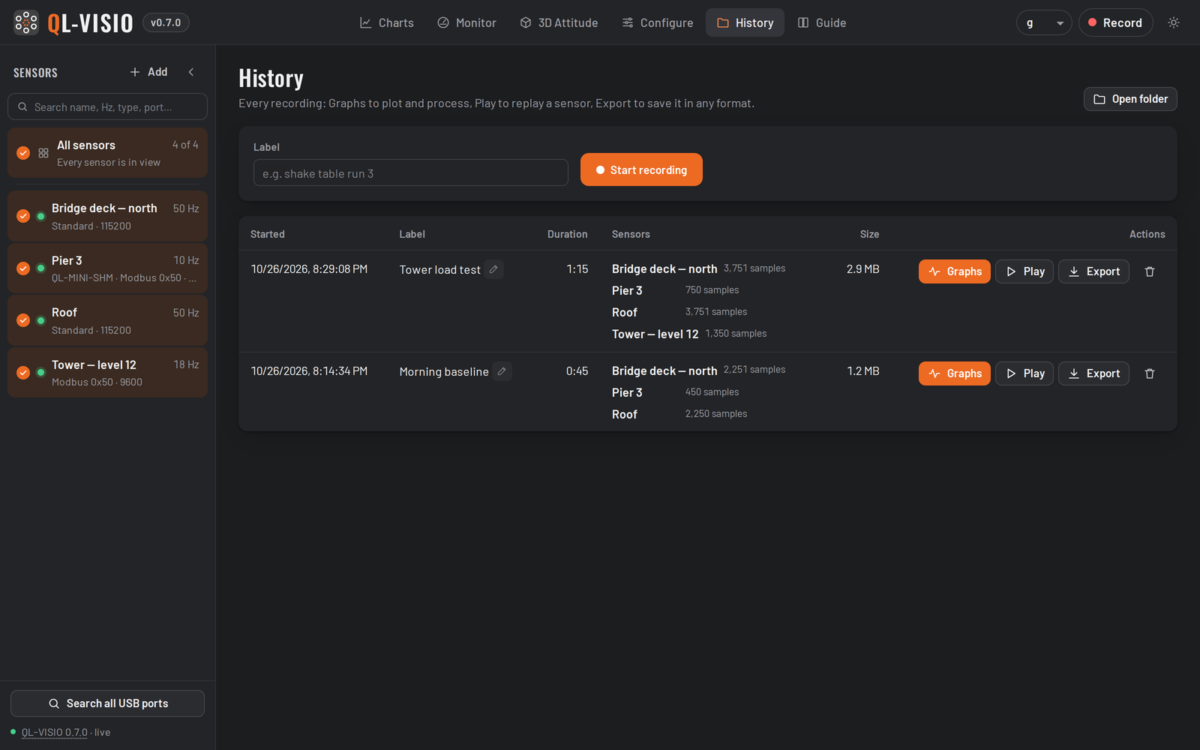Uncheck the Tower — level 12 sensor
The width and height of the screenshot is (1200, 750).
point(23,372)
